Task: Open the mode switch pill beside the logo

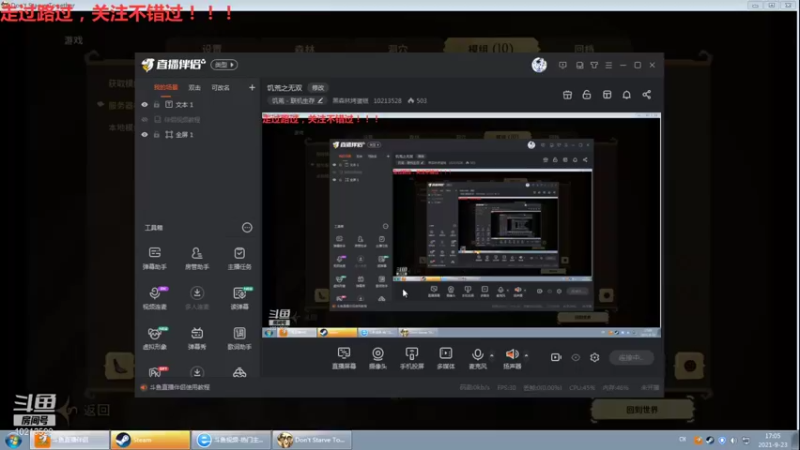Action: pos(224,65)
